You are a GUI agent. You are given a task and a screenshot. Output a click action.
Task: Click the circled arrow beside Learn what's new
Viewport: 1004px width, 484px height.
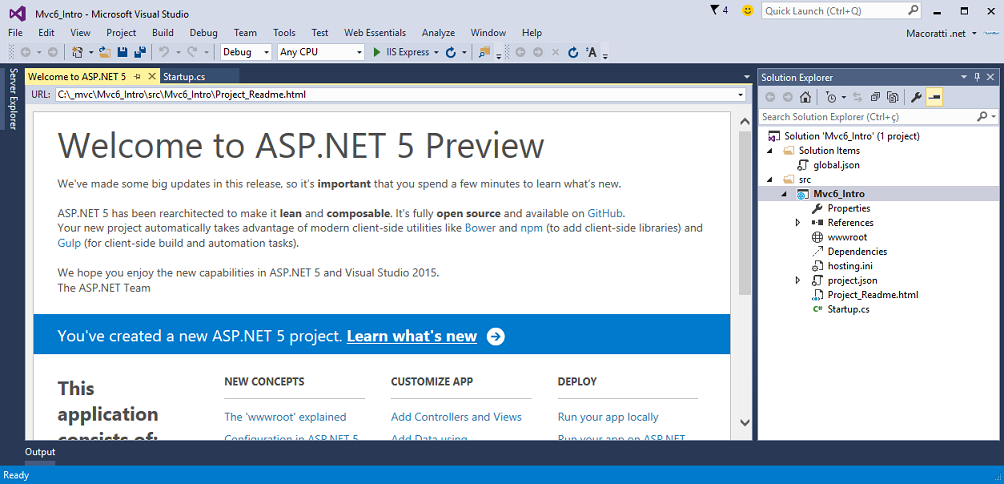point(496,336)
